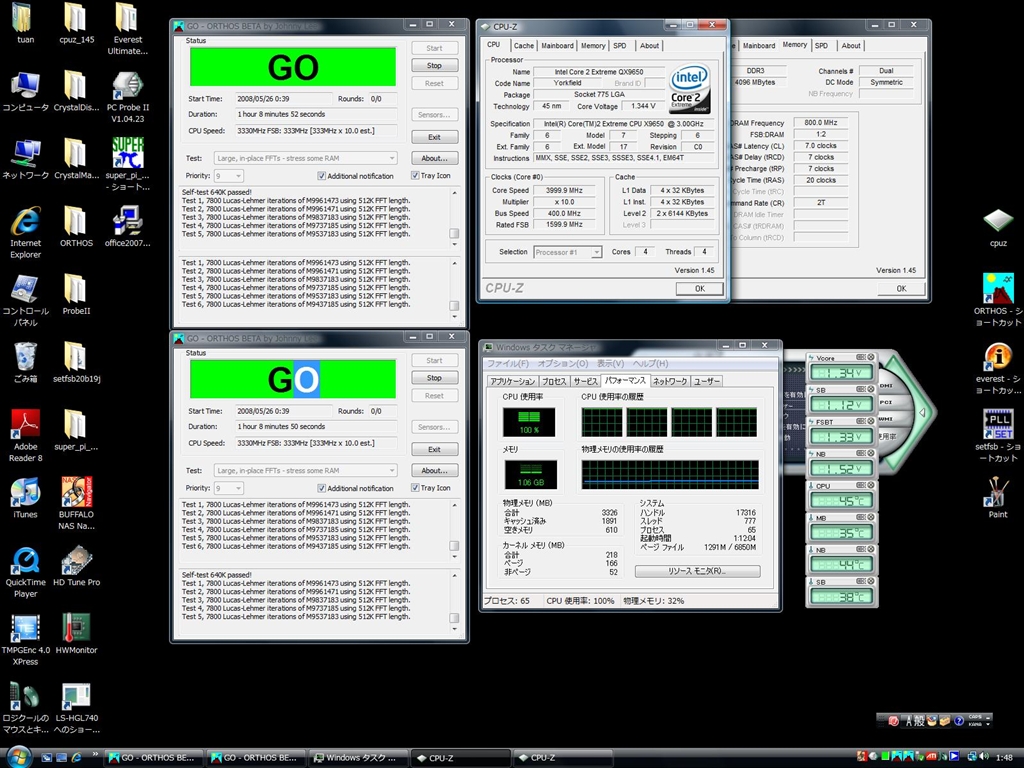Click the Windows Start orb

pyautogui.click(x=19, y=757)
